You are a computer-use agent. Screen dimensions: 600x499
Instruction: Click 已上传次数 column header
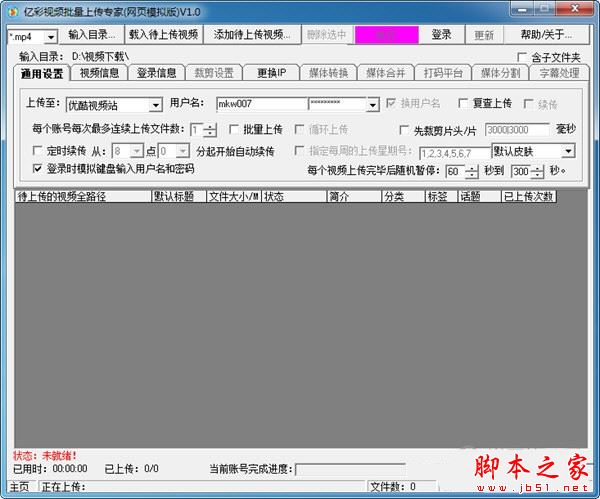pyautogui.click(x=529, y=197)
